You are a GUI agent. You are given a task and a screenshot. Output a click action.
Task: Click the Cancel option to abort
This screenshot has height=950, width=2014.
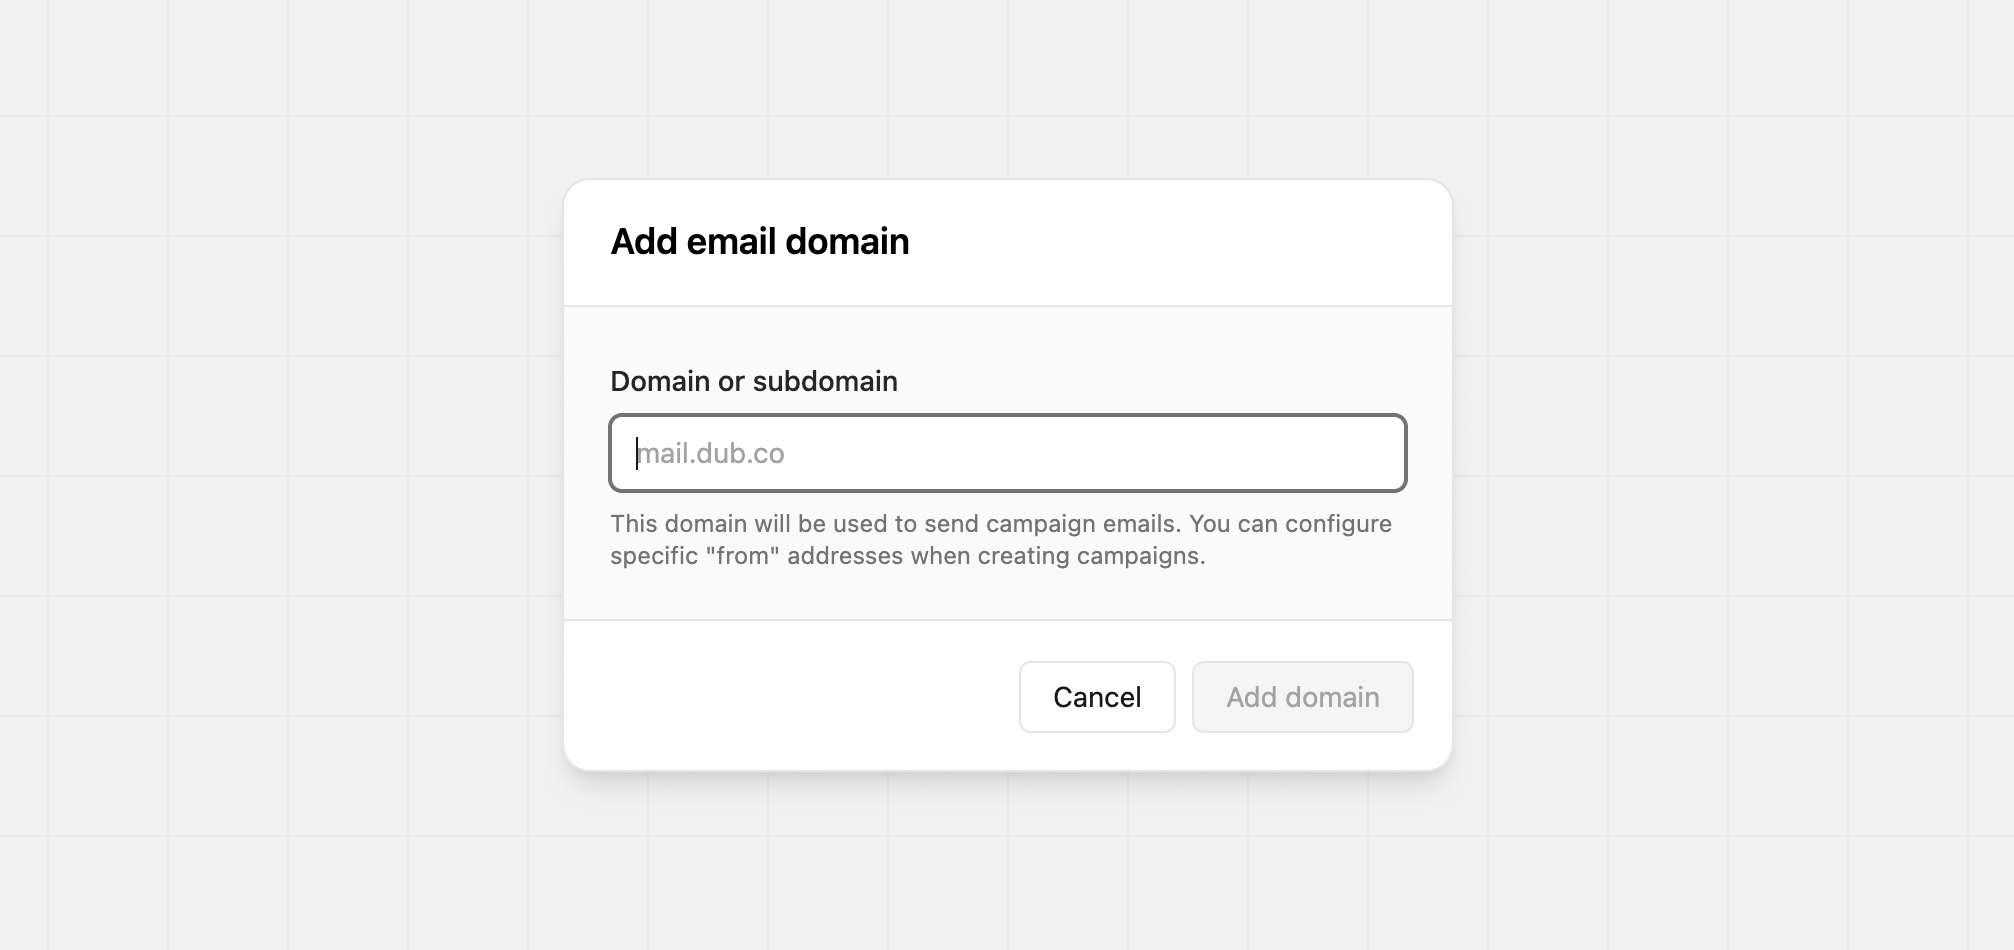pyautogui.click(x=1096, y=697)
